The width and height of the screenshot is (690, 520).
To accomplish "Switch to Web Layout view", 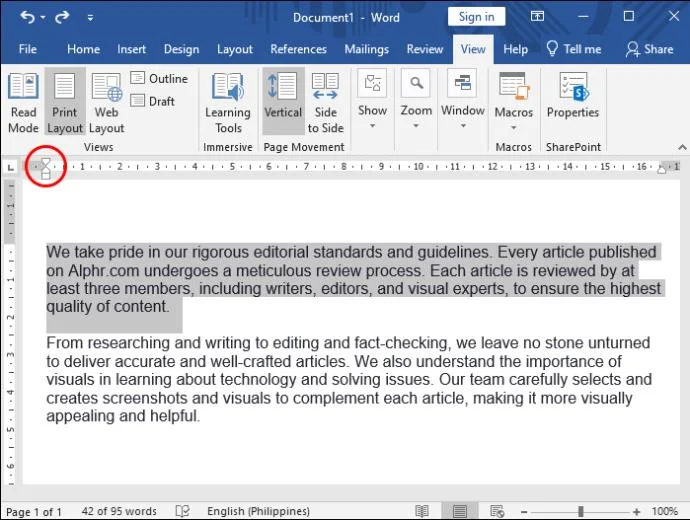I will pos(106,103).
